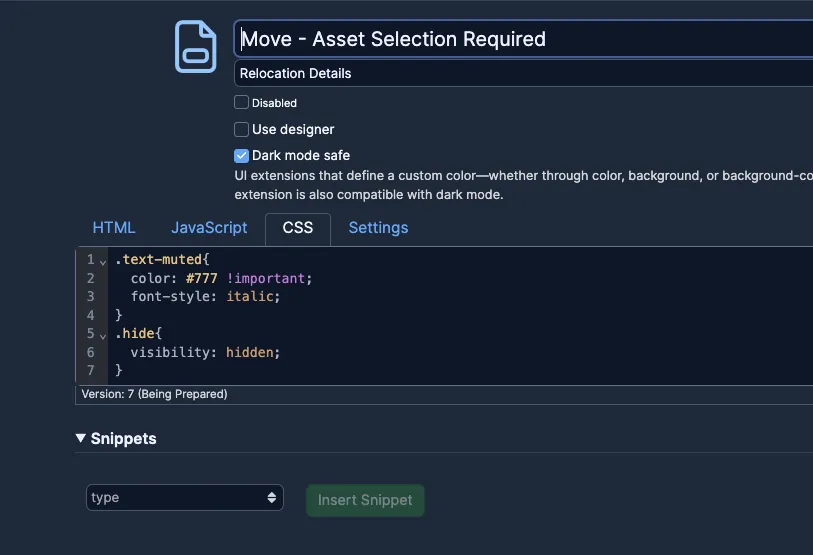Switch to the HTML tab
This screenshot has height=555, width=813.
click(x=114, y=228)
